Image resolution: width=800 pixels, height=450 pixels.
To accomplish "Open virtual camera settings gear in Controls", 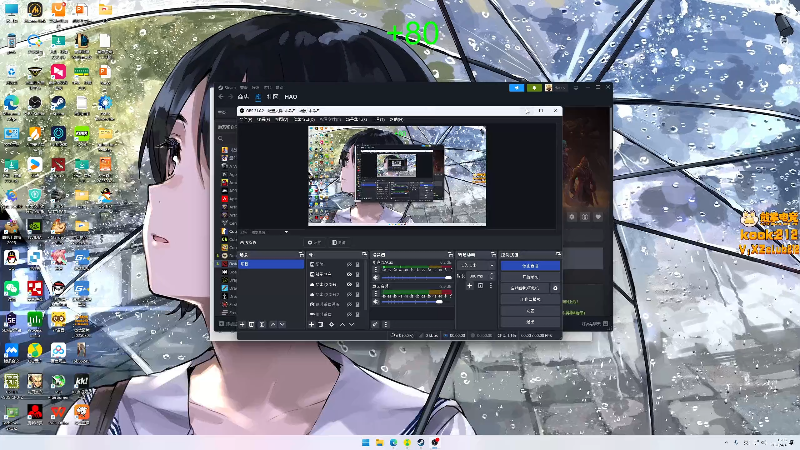I will point(555,288).
